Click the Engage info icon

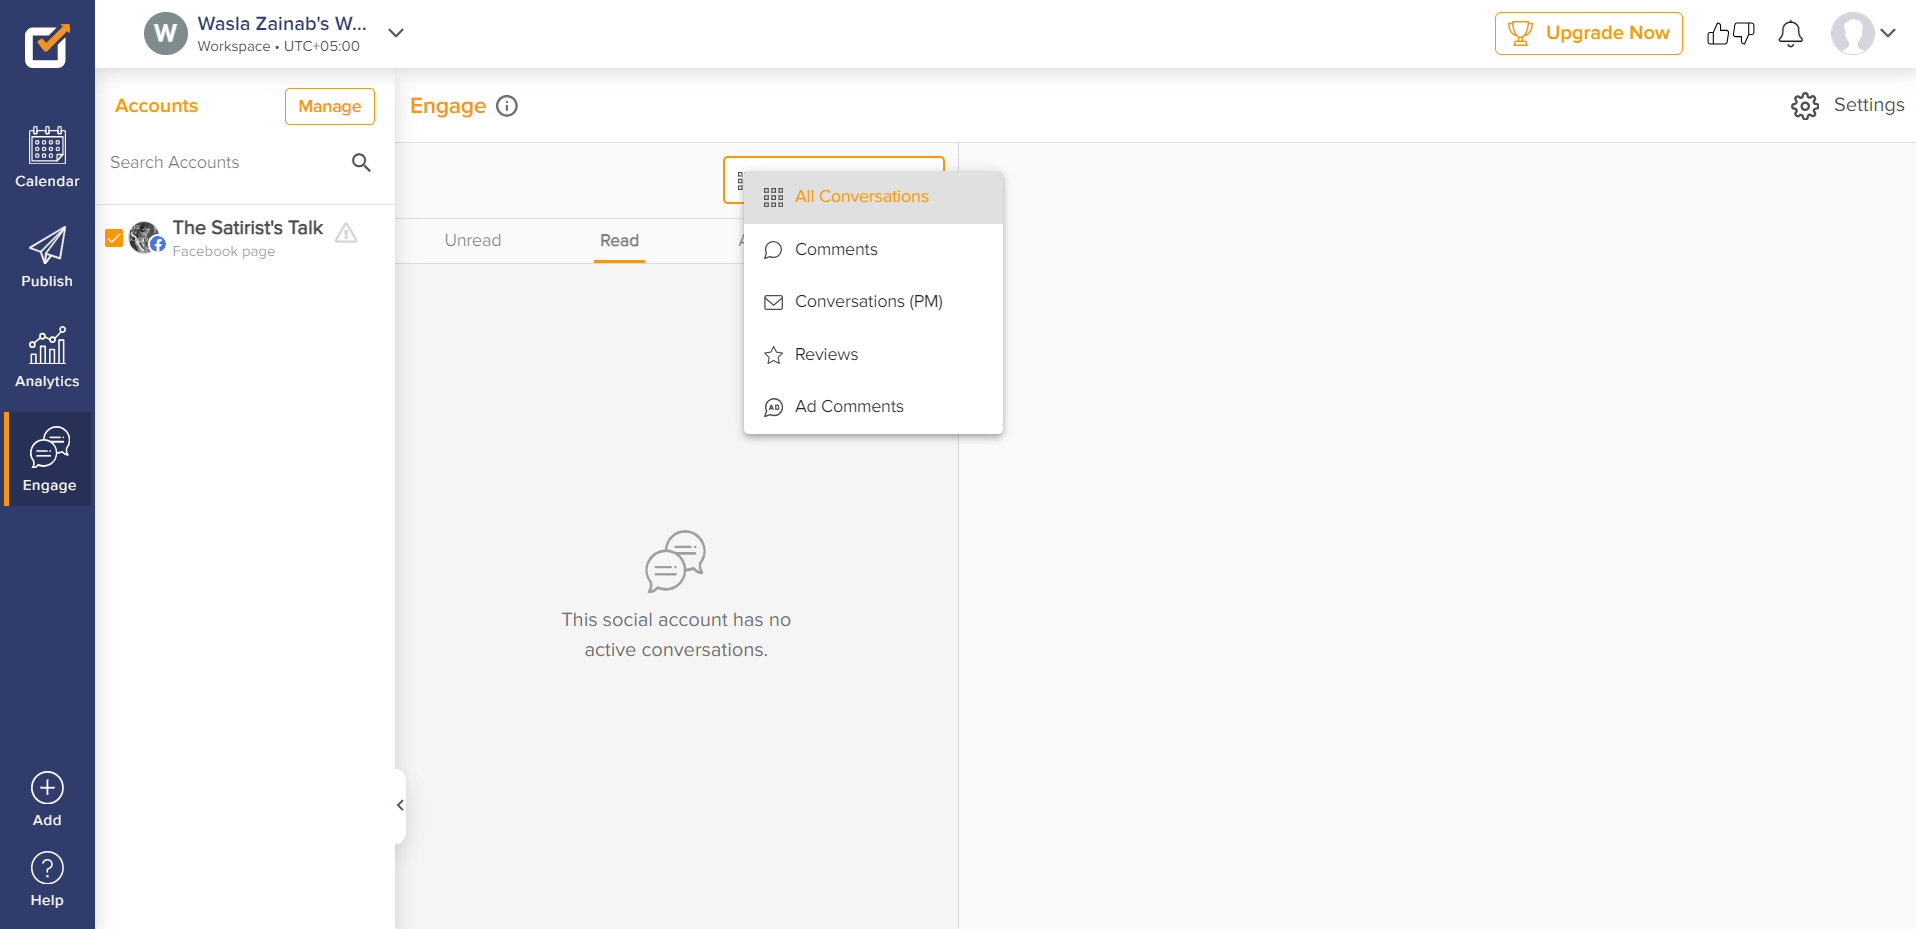[x=507, y=106]
